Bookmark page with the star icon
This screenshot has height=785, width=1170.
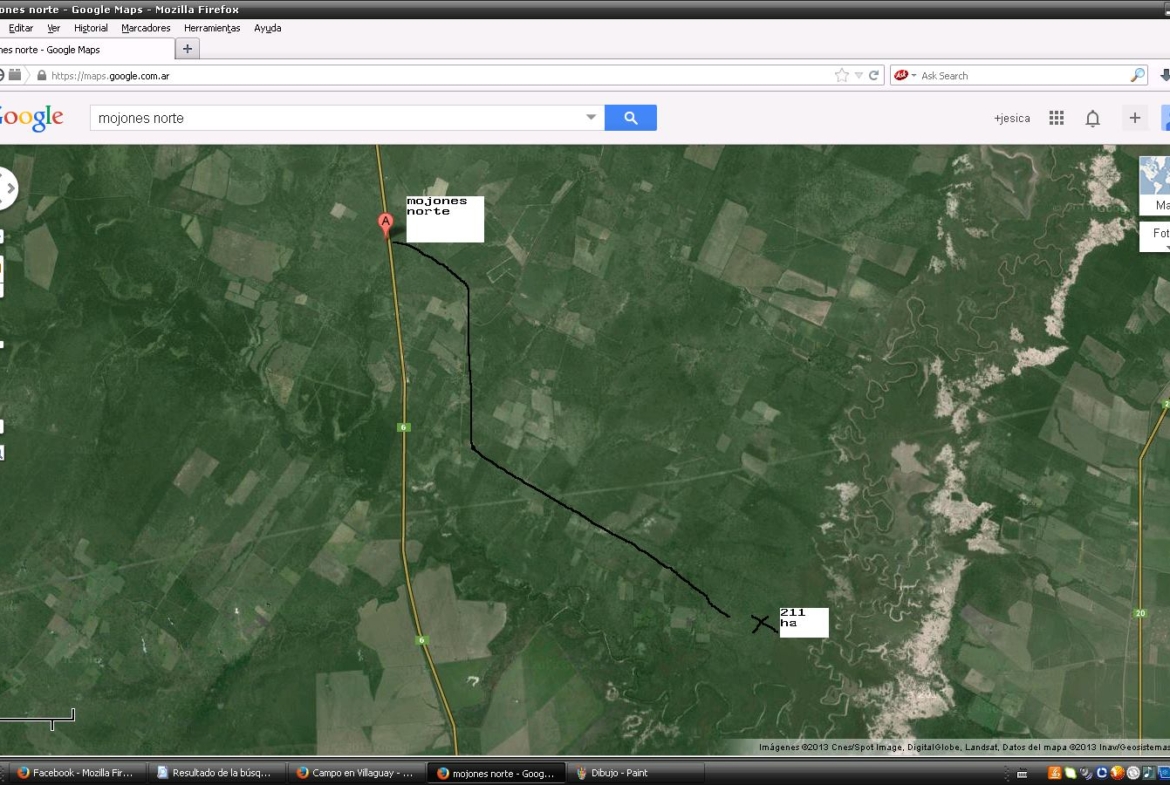click(x=841, y=75)
